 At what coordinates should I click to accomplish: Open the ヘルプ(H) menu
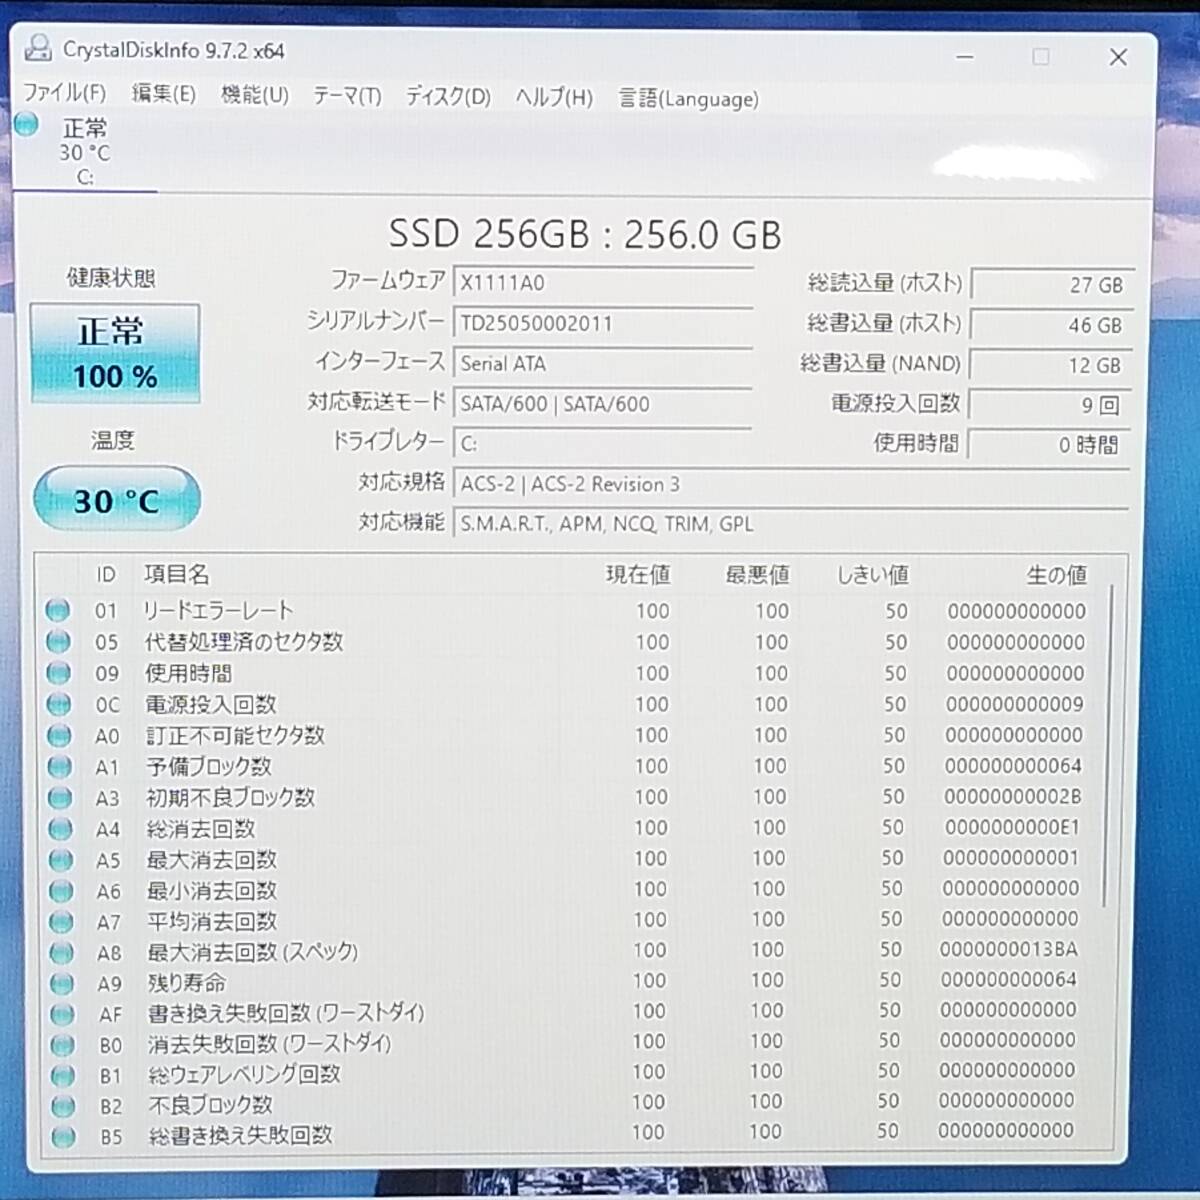click(x=554, y=98)
